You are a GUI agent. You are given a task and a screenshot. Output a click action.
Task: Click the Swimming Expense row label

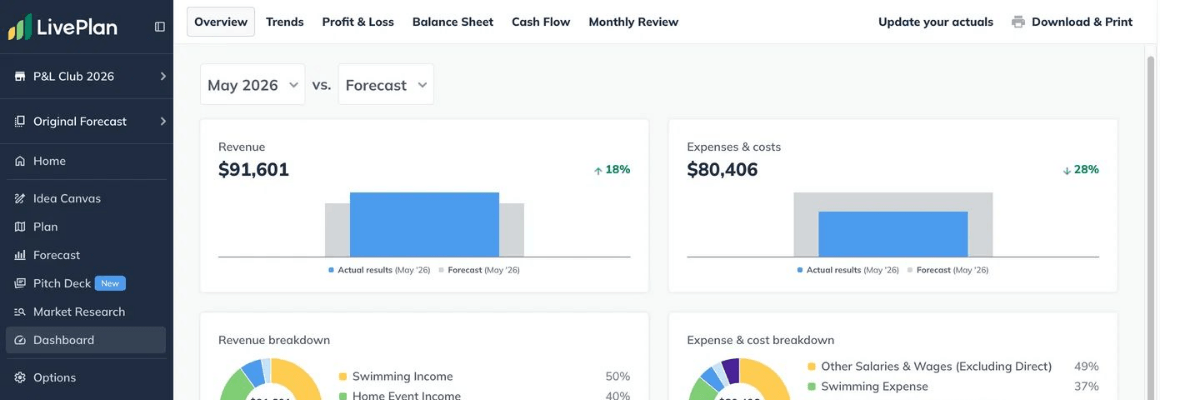click(x=874, y=387)
